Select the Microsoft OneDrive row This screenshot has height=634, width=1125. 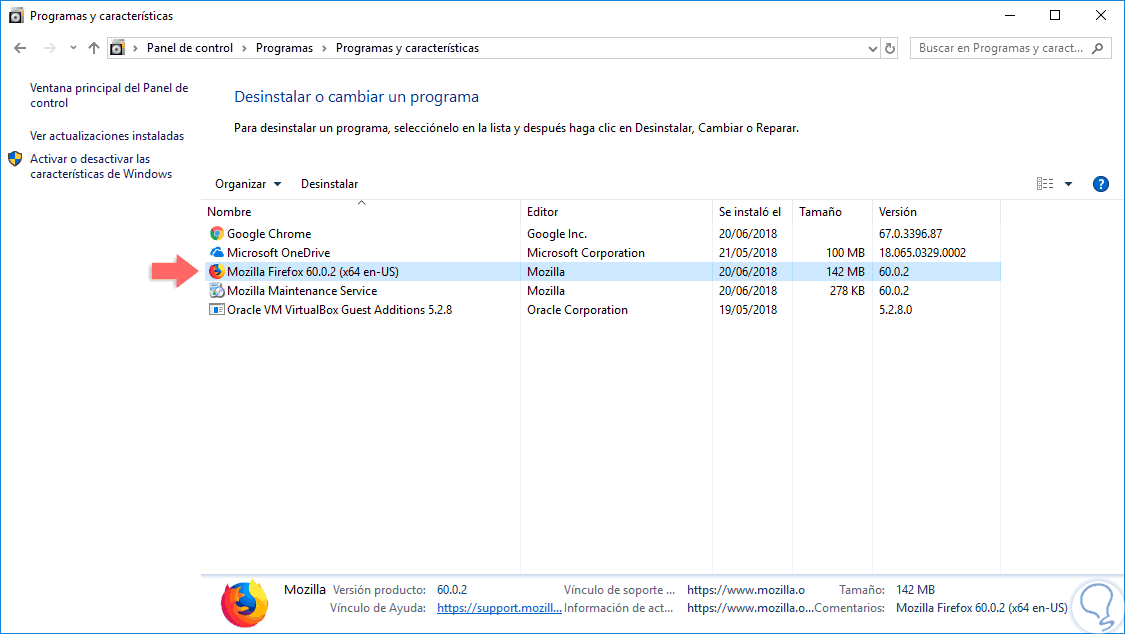[x=602, y=252]
